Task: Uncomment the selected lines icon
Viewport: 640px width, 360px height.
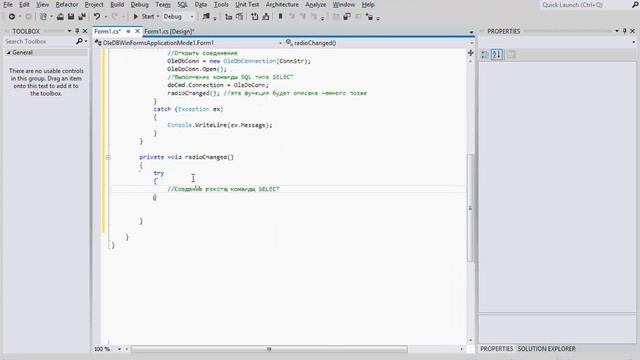Action: pos(266,17)
